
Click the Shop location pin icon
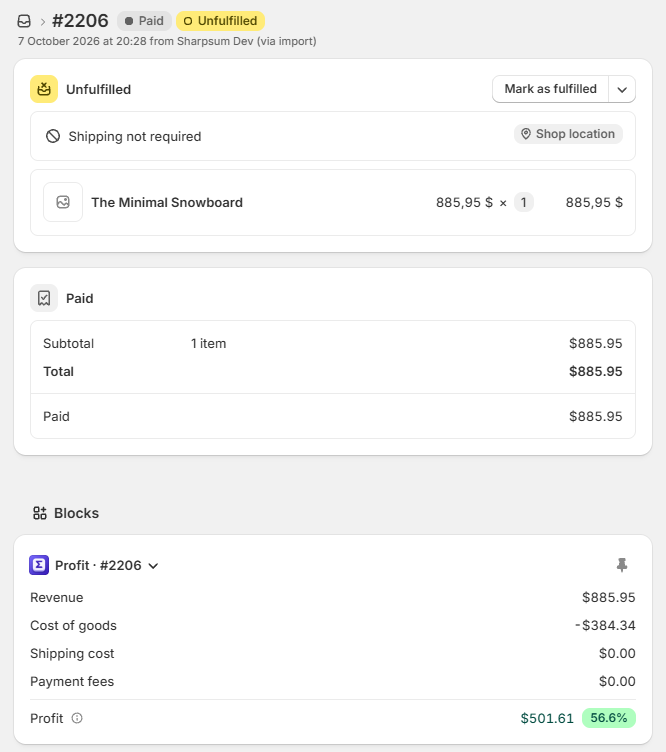tap(526, 134)
